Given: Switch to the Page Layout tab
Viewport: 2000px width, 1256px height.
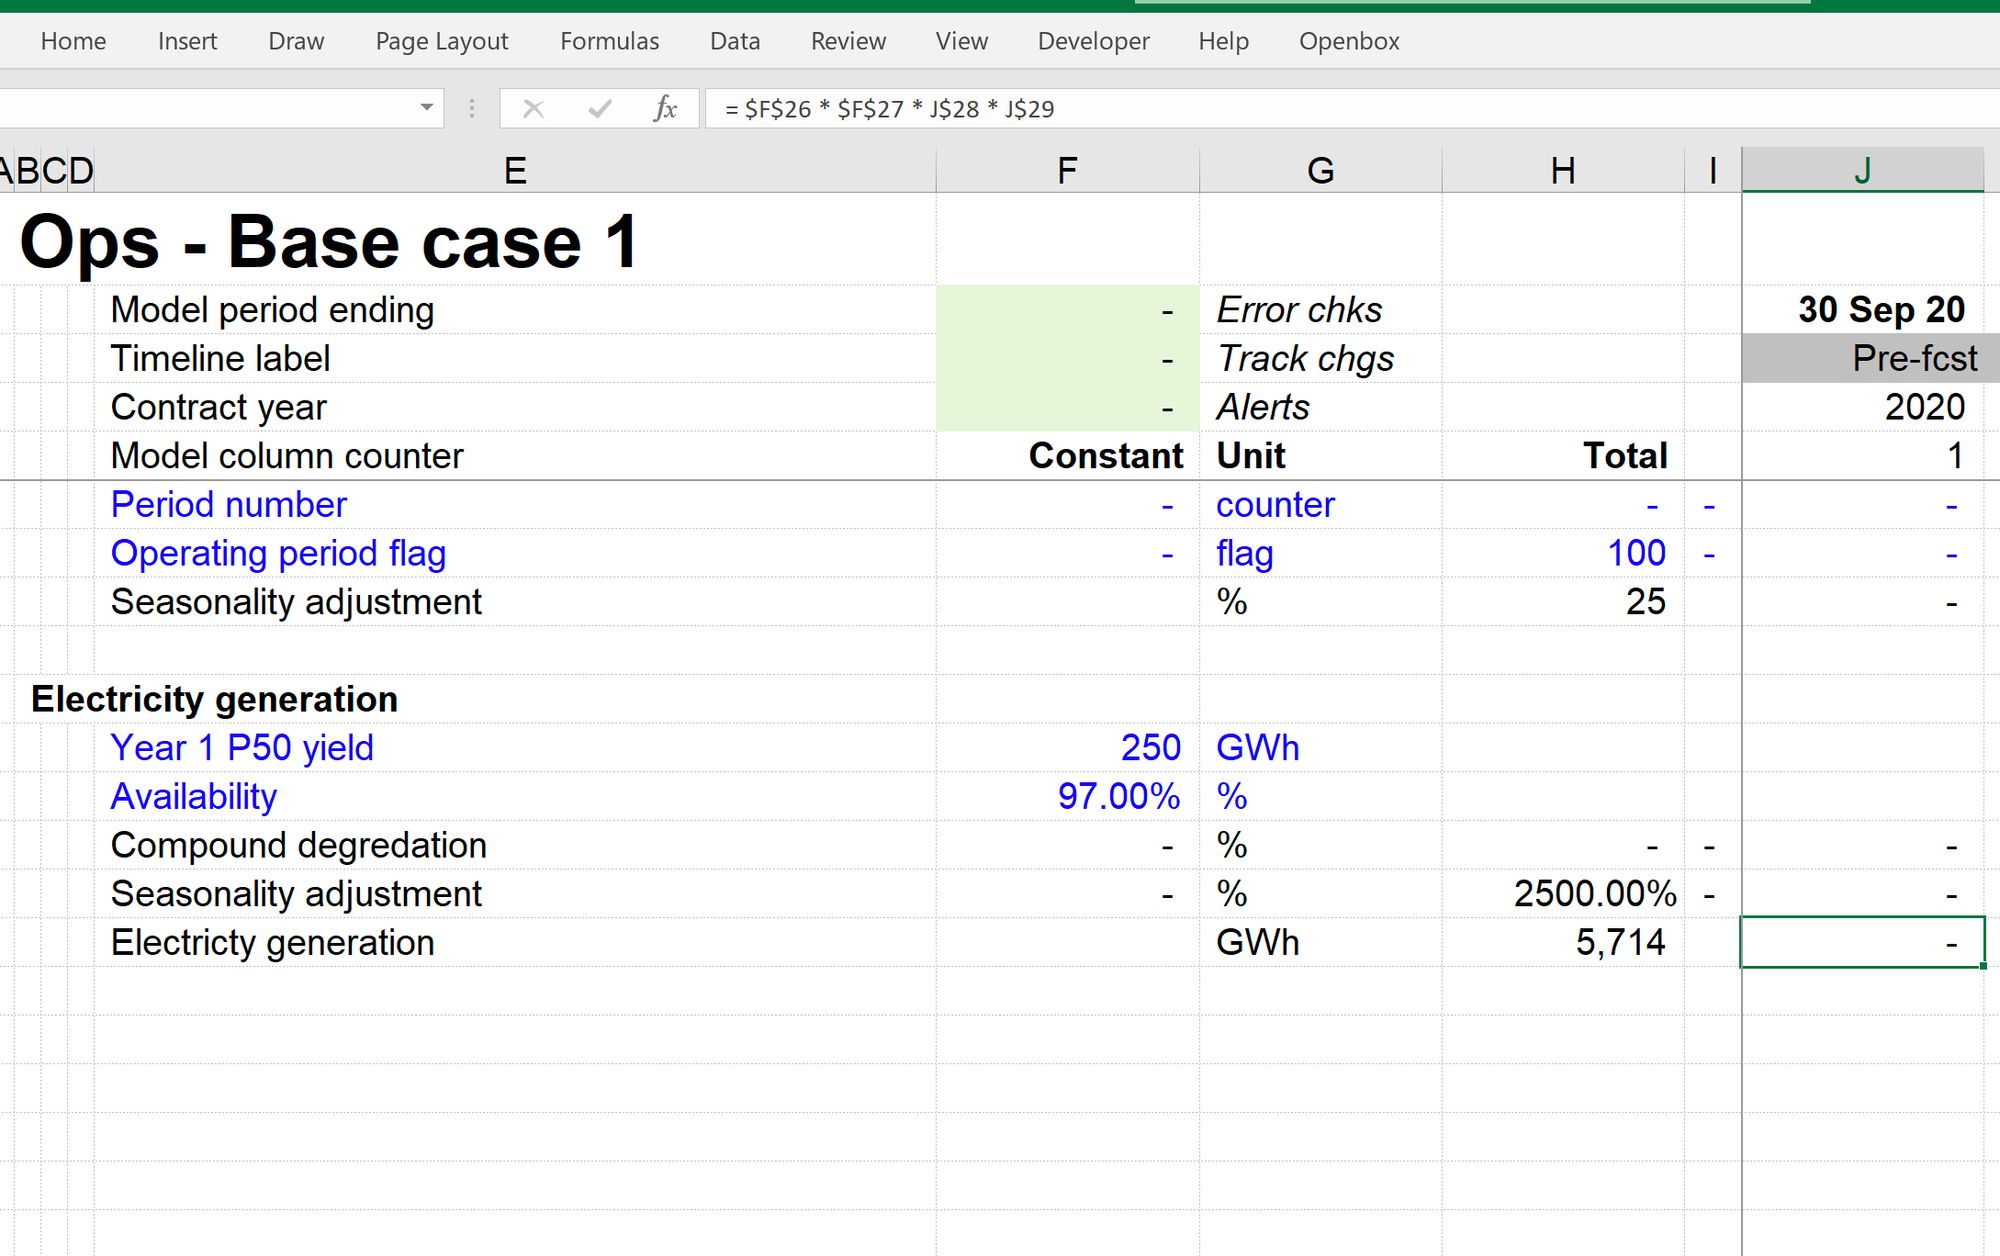Looking at the screenshot, I should click(x=441, y=41).
